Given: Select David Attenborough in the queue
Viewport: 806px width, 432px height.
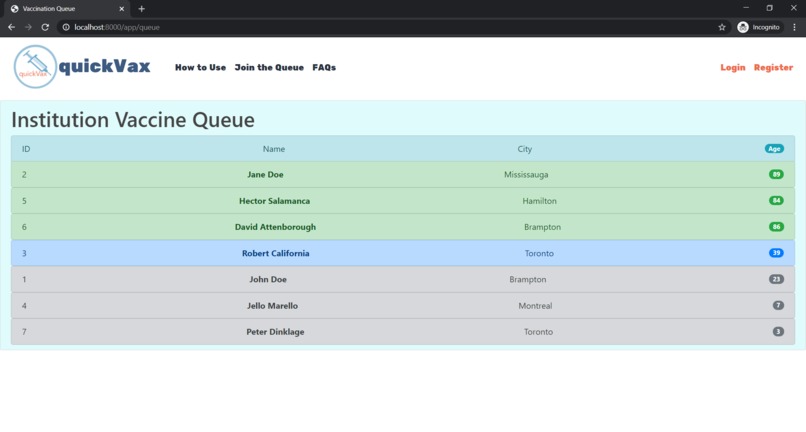Looking at the screenshot, I should coord(276,227).
